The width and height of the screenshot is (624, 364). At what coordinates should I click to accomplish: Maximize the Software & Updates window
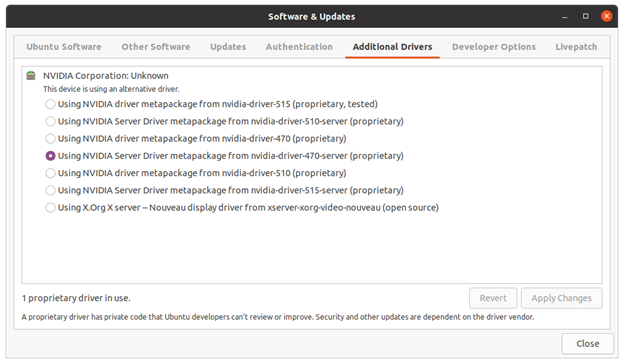[585, 16]
